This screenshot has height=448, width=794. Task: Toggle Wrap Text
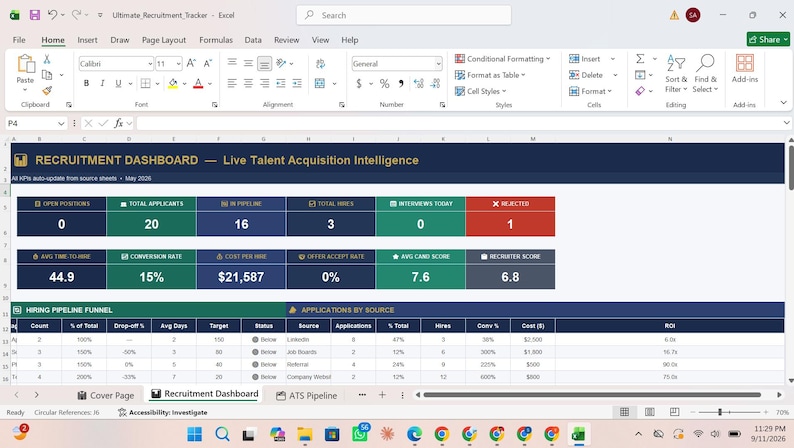(320, 63)
